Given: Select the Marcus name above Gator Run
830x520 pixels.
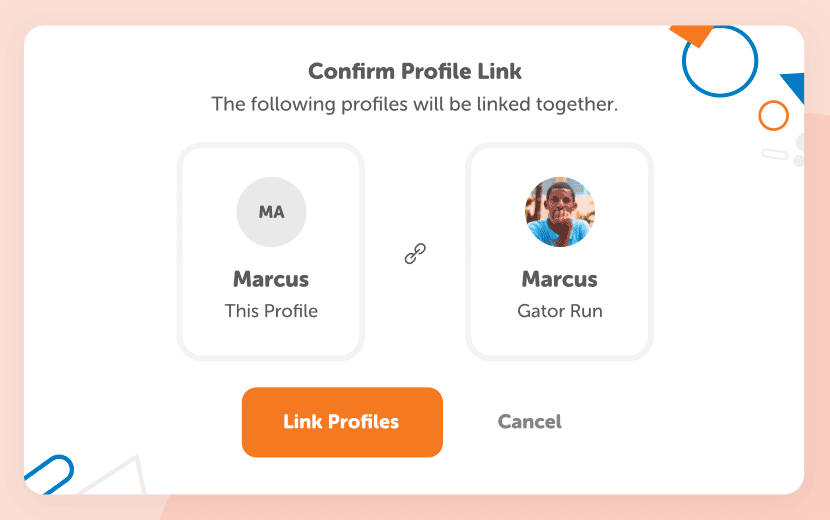Looking at the screenshot, I should [560, 279].
